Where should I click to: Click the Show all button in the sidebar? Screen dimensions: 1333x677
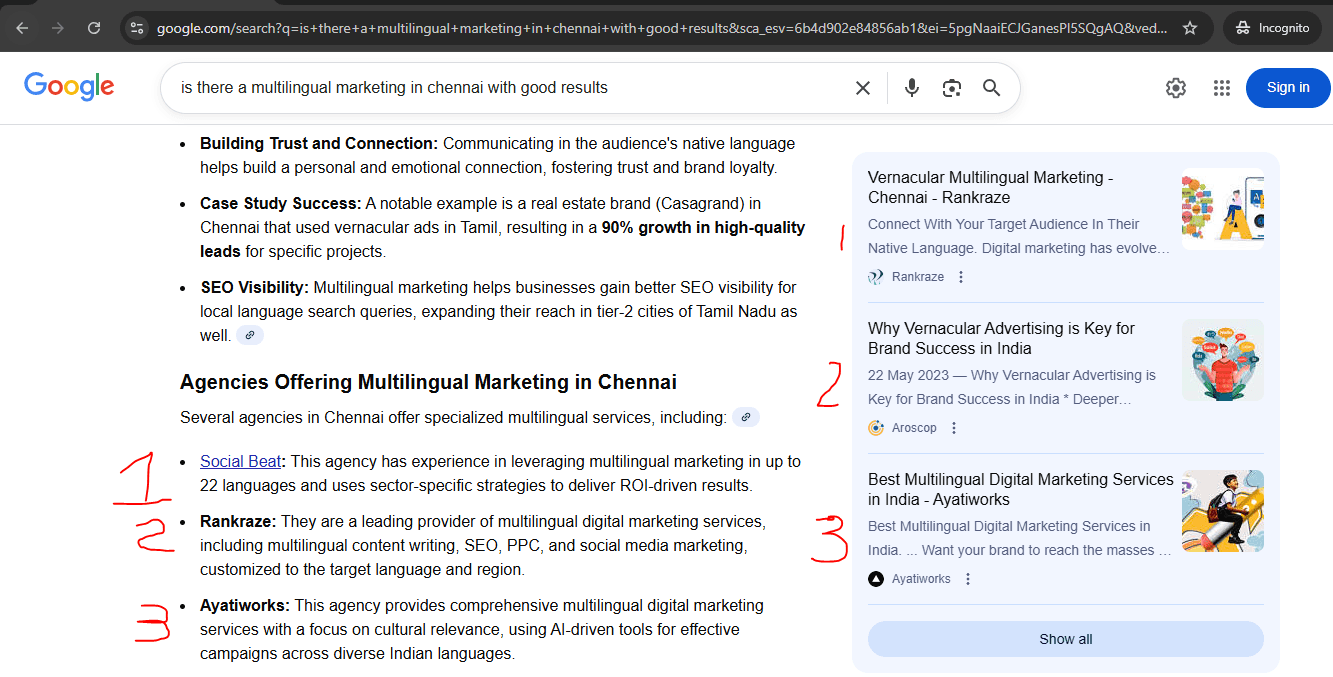pos(1065,639)
